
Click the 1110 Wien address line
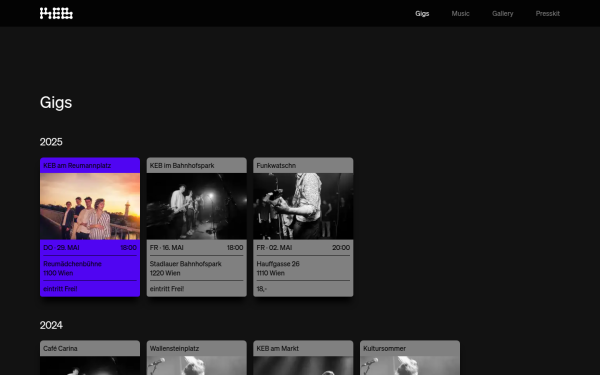[x=271, y=273]
